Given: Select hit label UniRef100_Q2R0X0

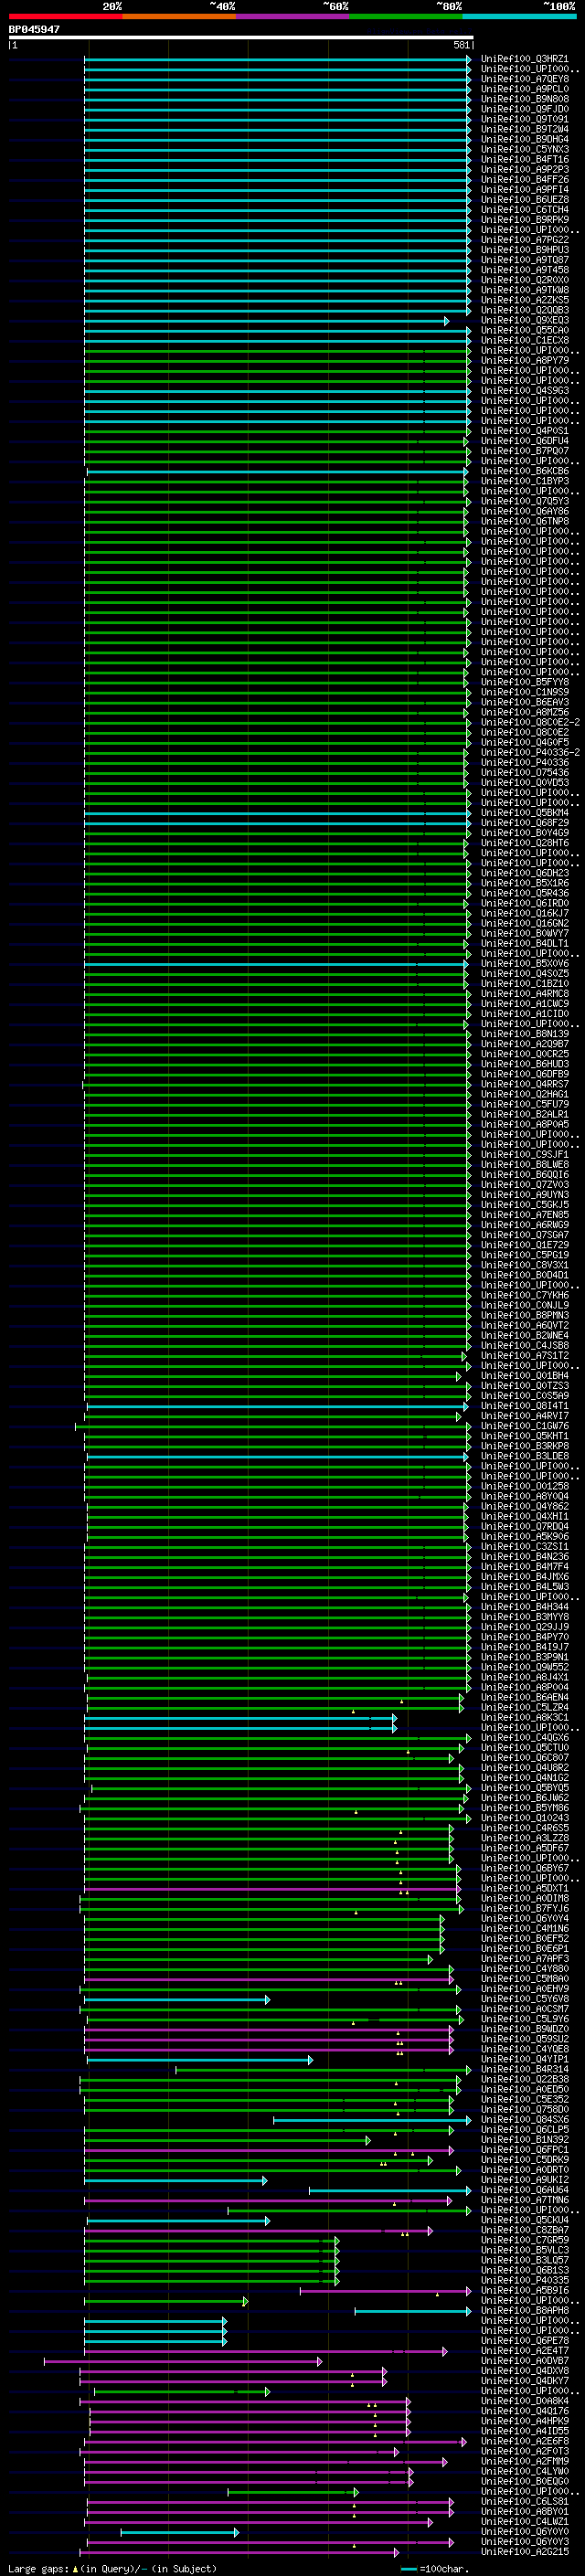Looking at the screenshot, I should (524, 280).
